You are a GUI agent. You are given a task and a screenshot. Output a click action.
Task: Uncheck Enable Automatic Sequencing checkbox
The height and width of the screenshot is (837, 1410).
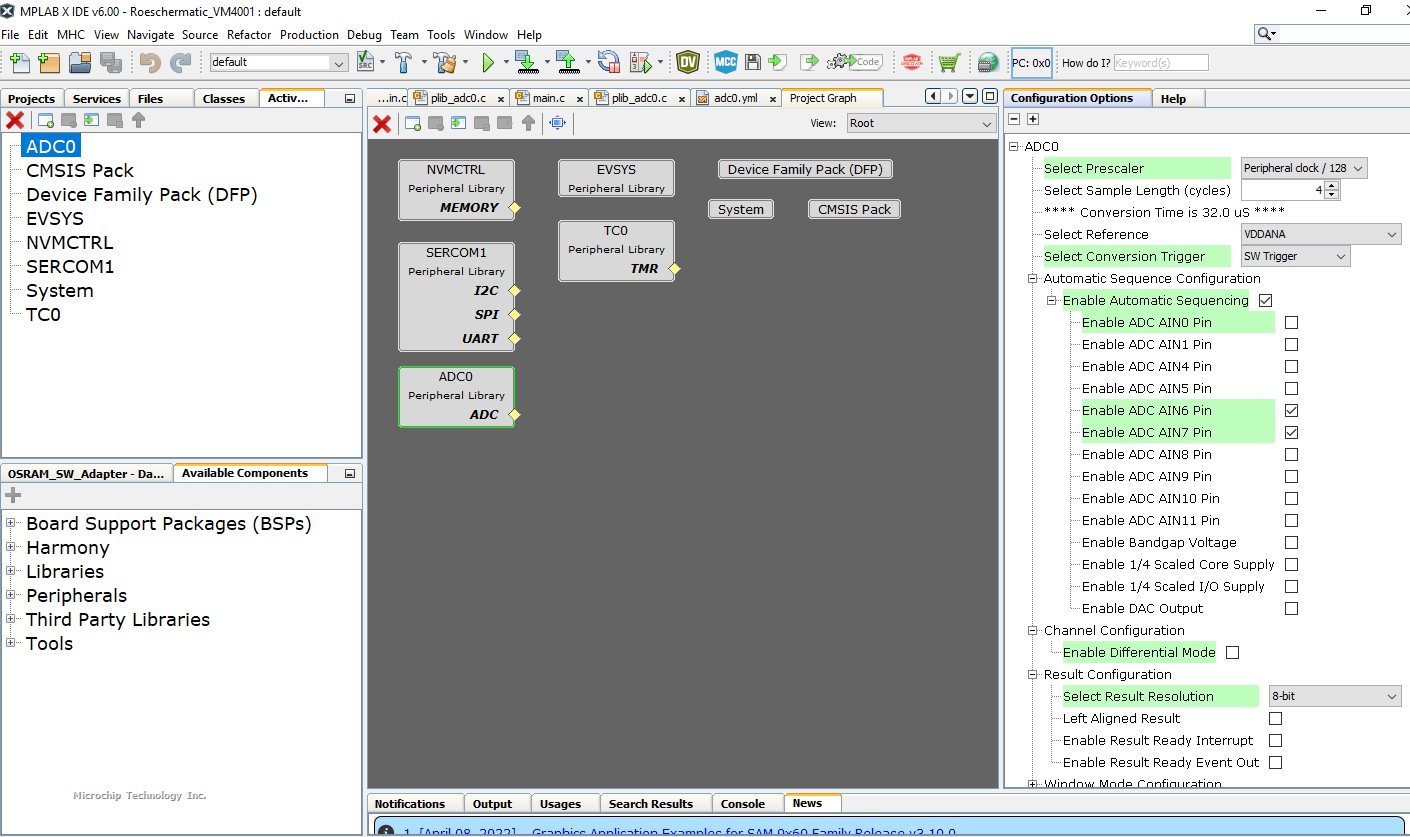tap(1266, 300)
